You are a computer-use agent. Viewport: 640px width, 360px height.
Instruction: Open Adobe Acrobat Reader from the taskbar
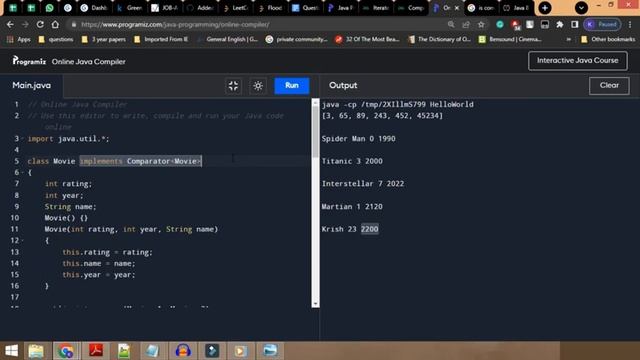pyautogui.click(x=96, y=351)
